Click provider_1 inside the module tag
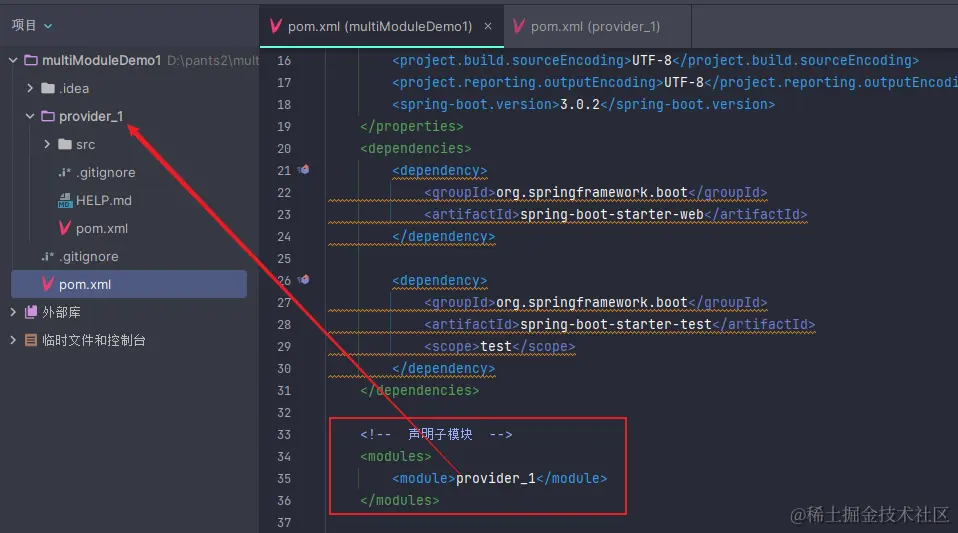This screenshot has height=533, width=958. click(x=495, y=479)
